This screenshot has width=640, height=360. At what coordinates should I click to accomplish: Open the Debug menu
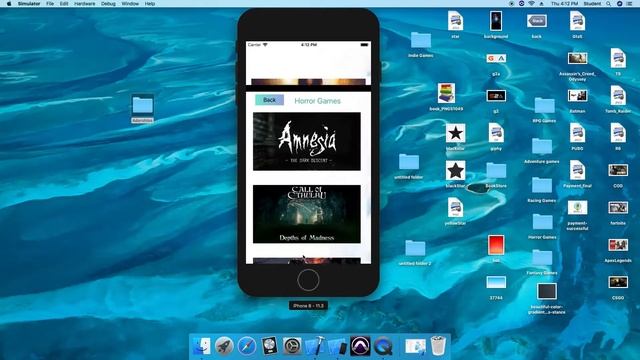(x=108, y=4)
